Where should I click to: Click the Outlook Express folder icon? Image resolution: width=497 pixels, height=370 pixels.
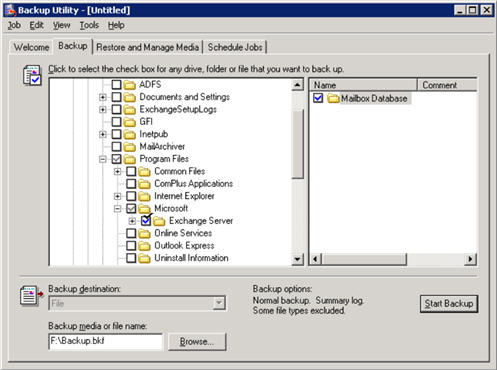click(144, 246)
